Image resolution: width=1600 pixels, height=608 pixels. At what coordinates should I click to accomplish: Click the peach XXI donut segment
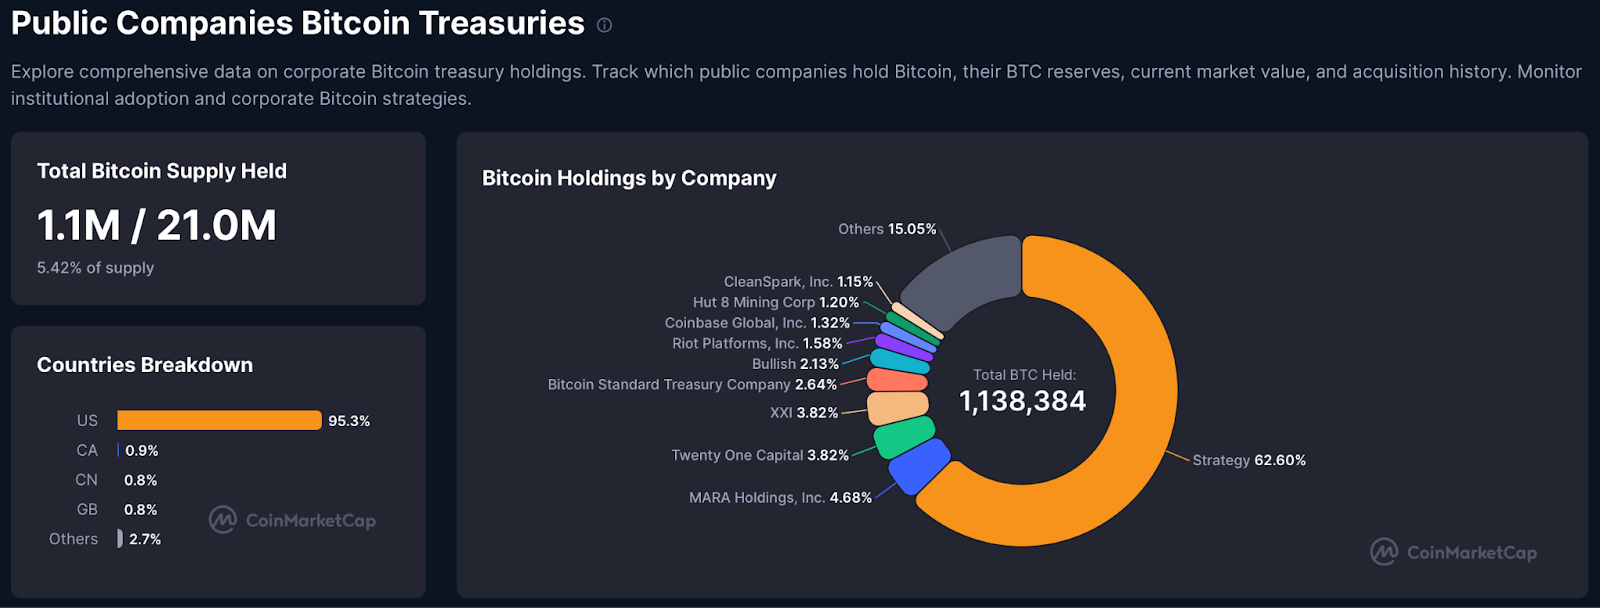[x=897, y=408]
